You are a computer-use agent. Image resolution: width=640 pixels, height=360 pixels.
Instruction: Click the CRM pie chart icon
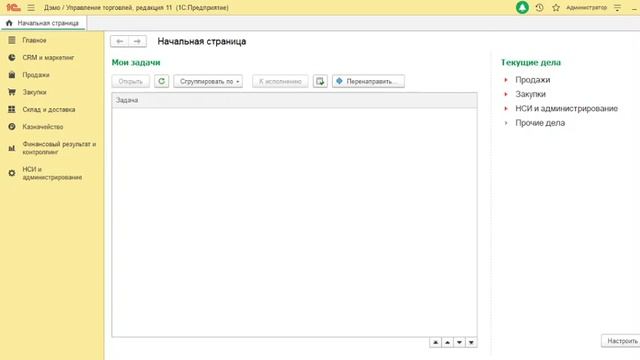click(x=12, y=58)
